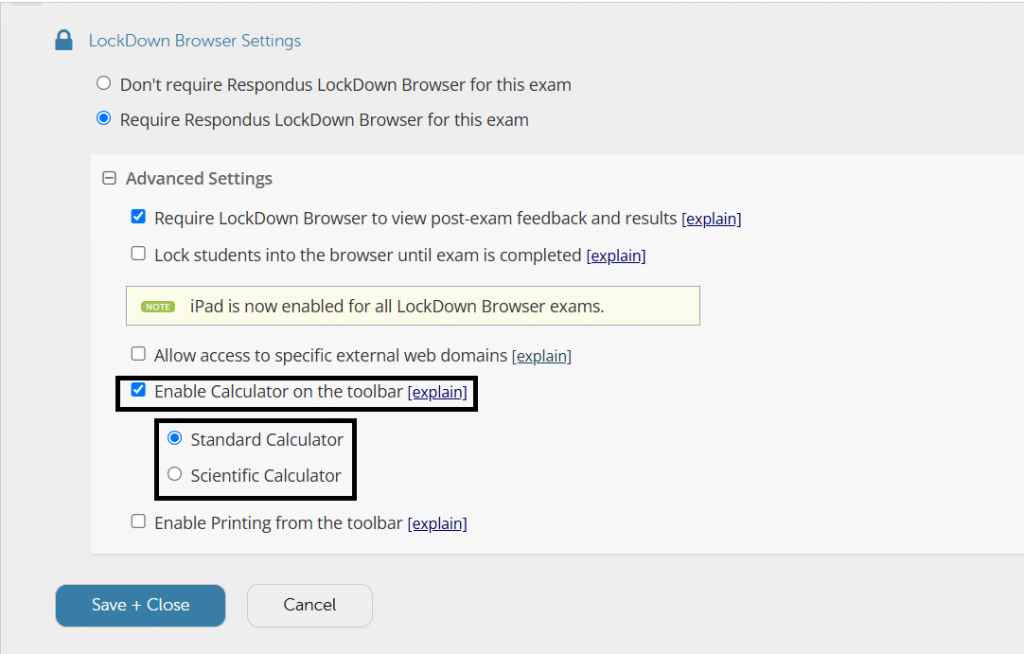
Task: Uncheck "Require LockDown Browser to view post-exam feedback"
Action: point(138,217)
